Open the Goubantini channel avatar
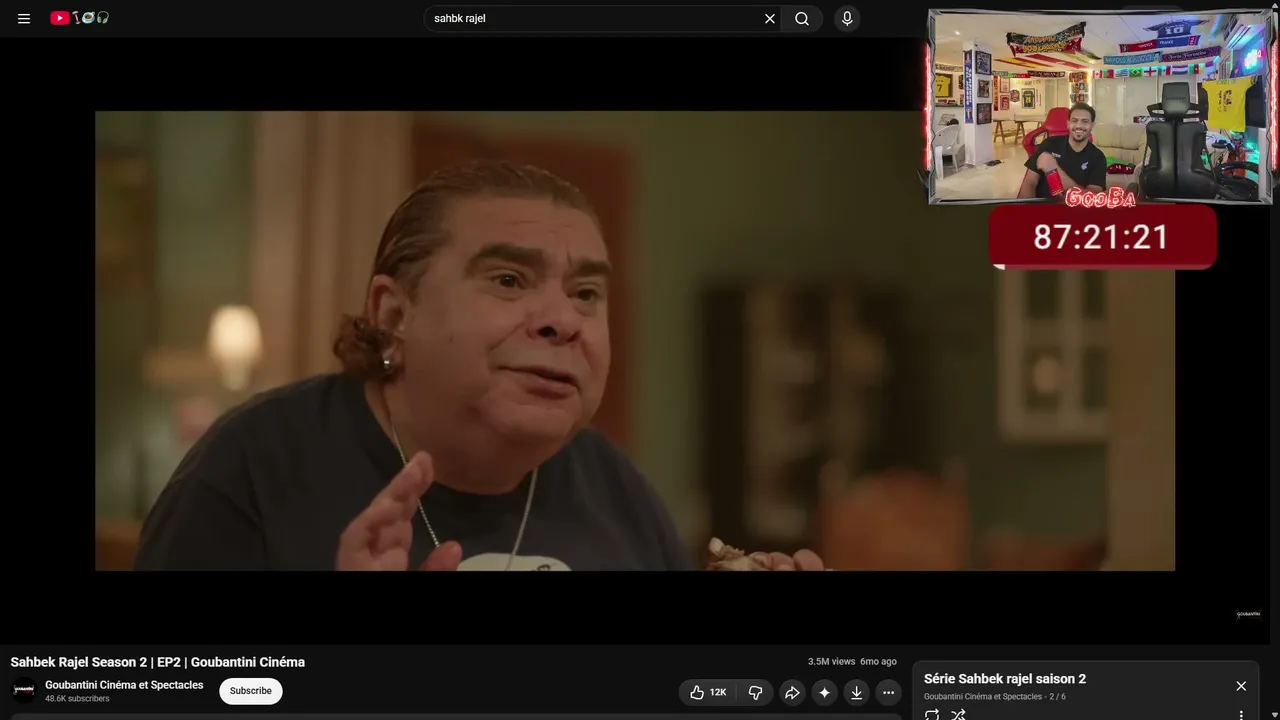The width and height of the screenshot is (1280, 720). coord(24,690)
